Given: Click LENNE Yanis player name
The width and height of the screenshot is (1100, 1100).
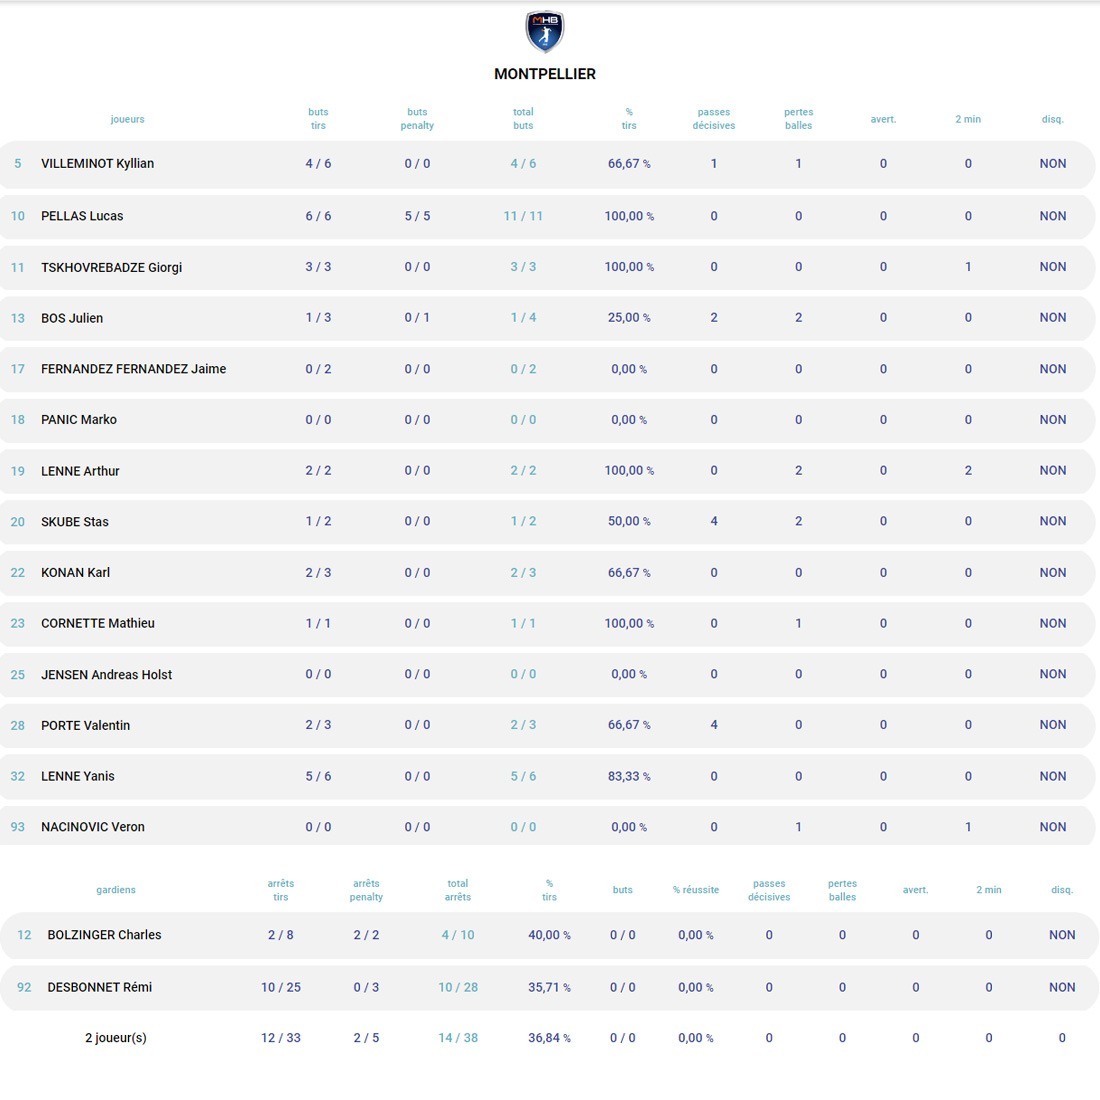Looking at the screenshot, I should point(78,776).
